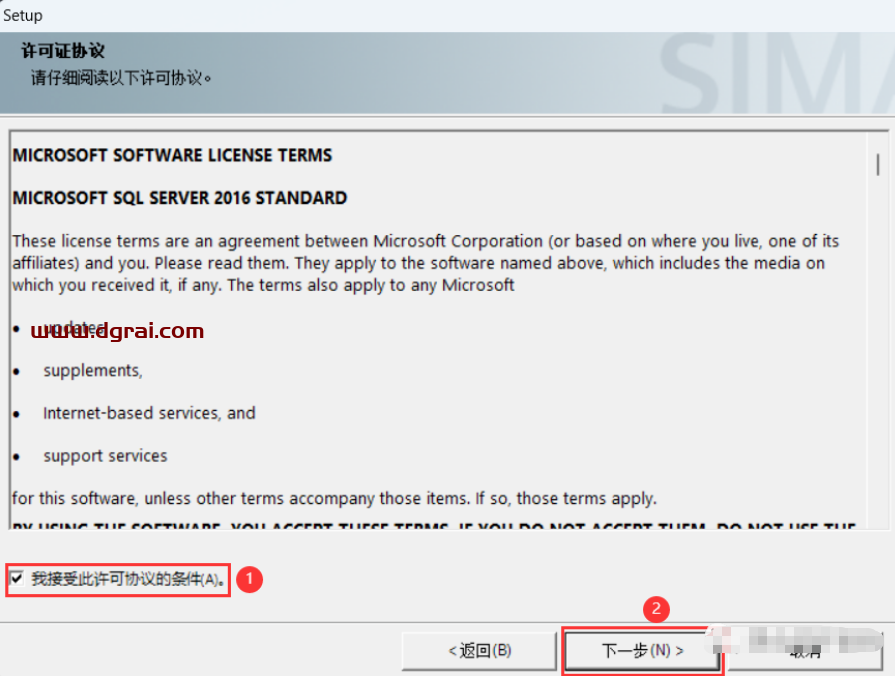Click the Setup window title text

23,15
